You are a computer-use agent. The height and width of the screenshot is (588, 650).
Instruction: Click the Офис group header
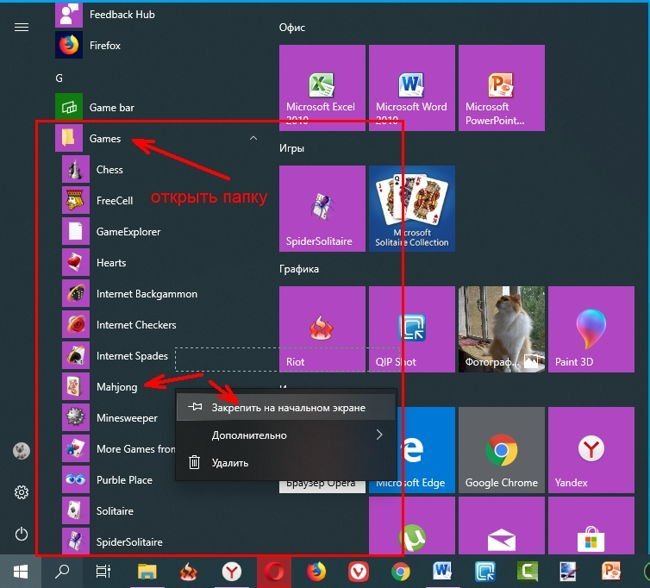(292, 27)
